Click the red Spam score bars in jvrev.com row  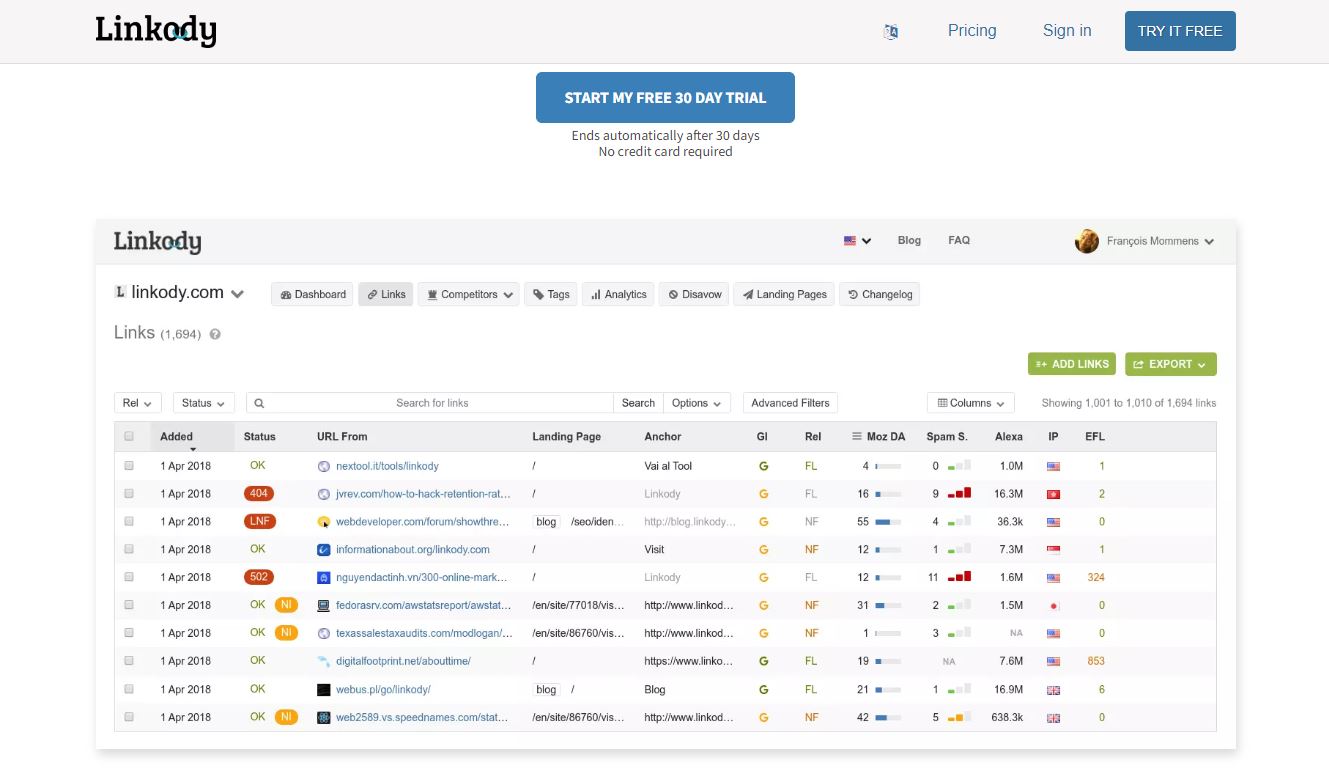tap(958, 494)
